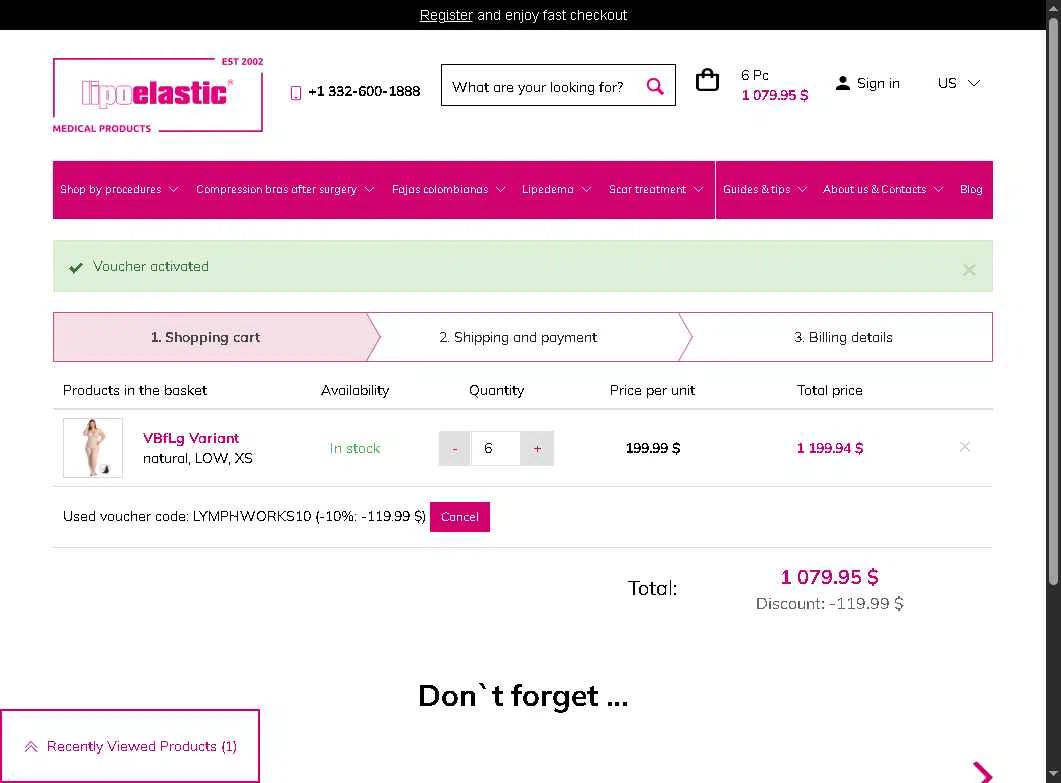This screenshot has width=1061, height=783.
Task: Click the phone icon beside the number
Action: click(296, 93)
